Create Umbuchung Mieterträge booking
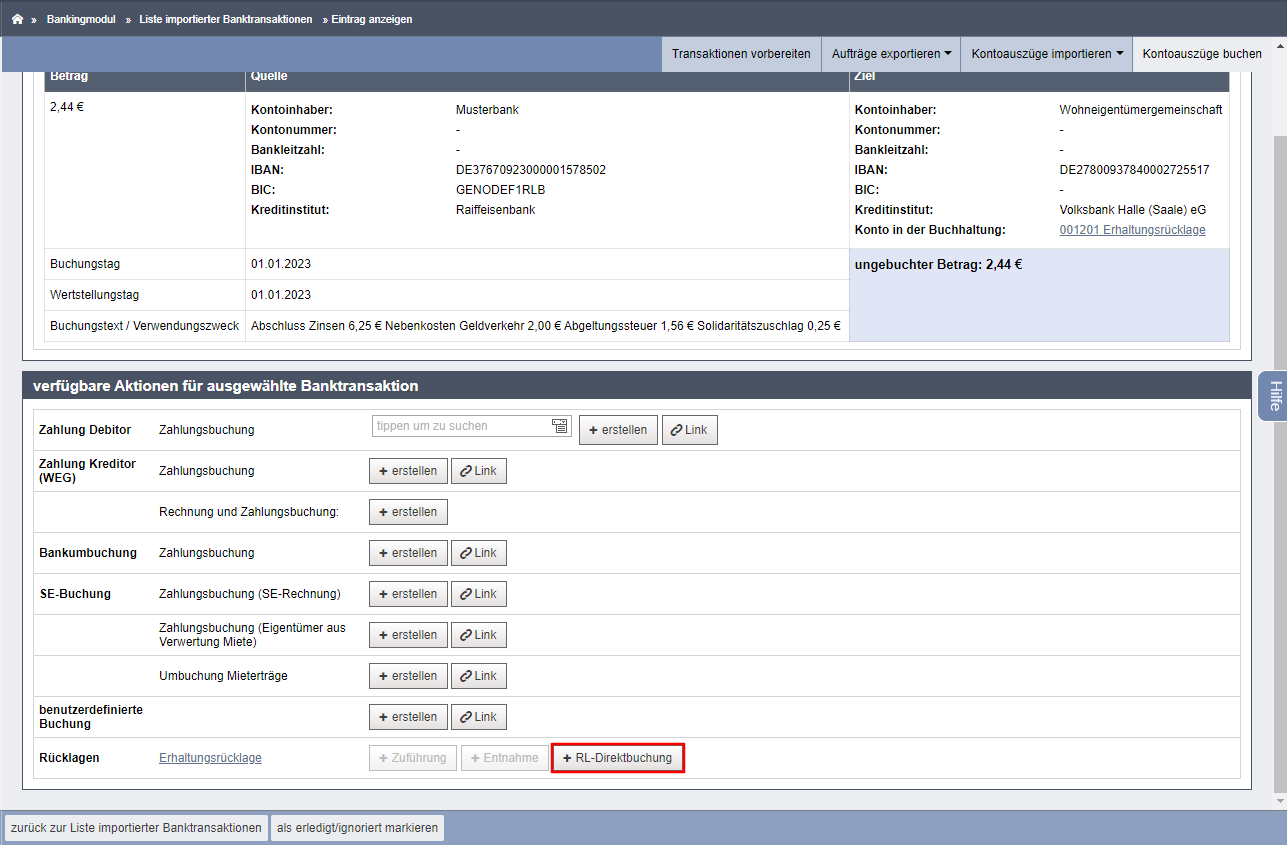This screenshot has height=845, width=1287. coord(408,676)
